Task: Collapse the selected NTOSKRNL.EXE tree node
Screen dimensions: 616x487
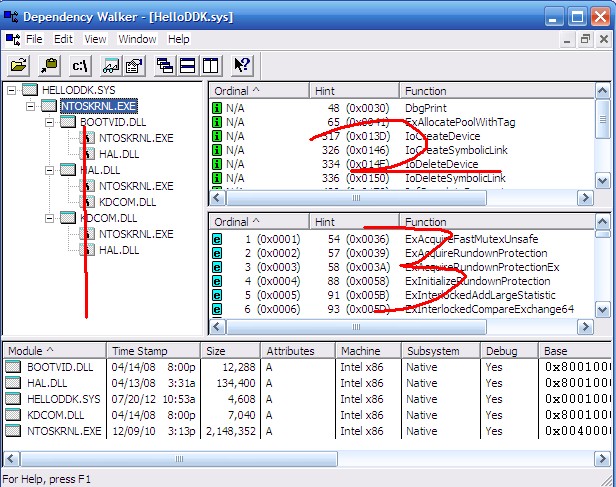Action: point(30,106)
